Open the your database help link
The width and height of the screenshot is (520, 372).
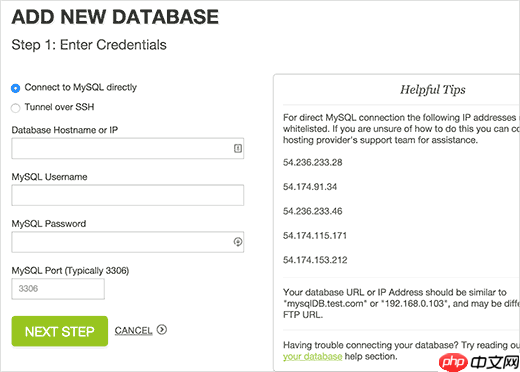(313, 356)
